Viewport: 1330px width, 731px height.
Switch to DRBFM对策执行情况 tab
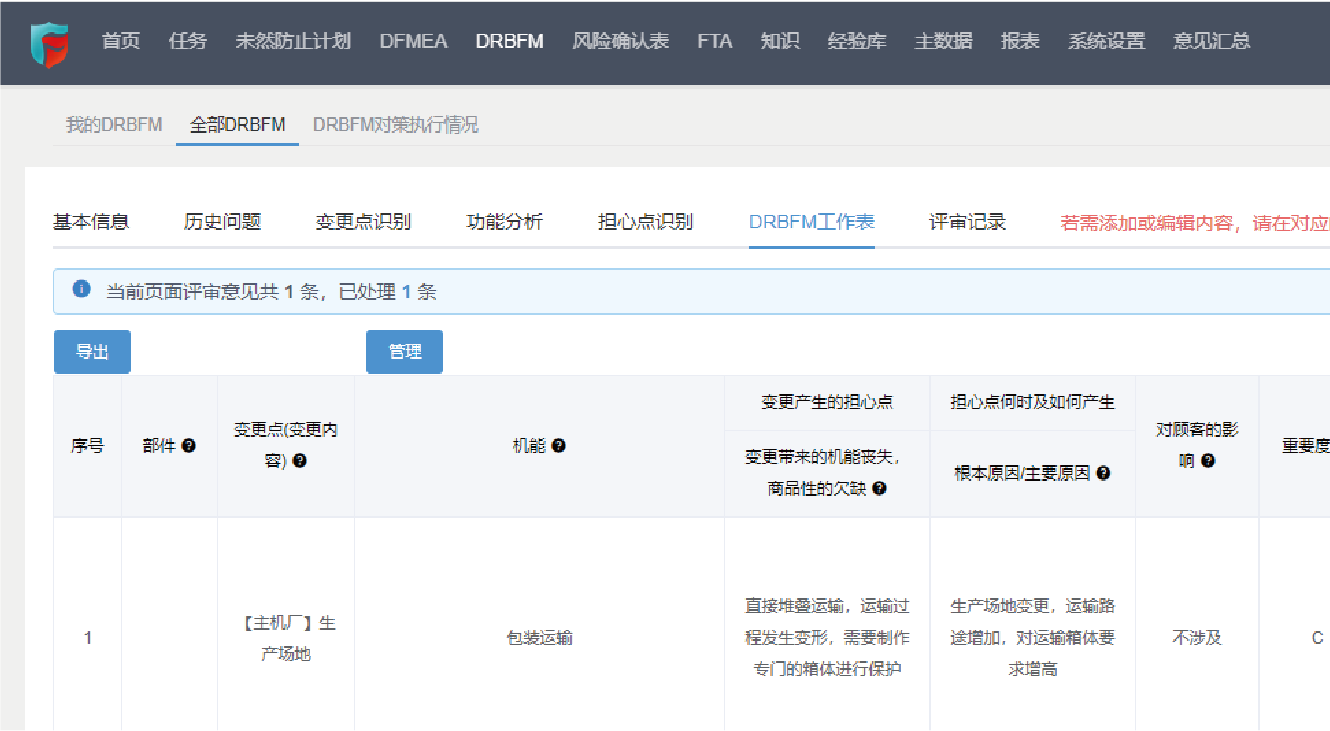395,125
